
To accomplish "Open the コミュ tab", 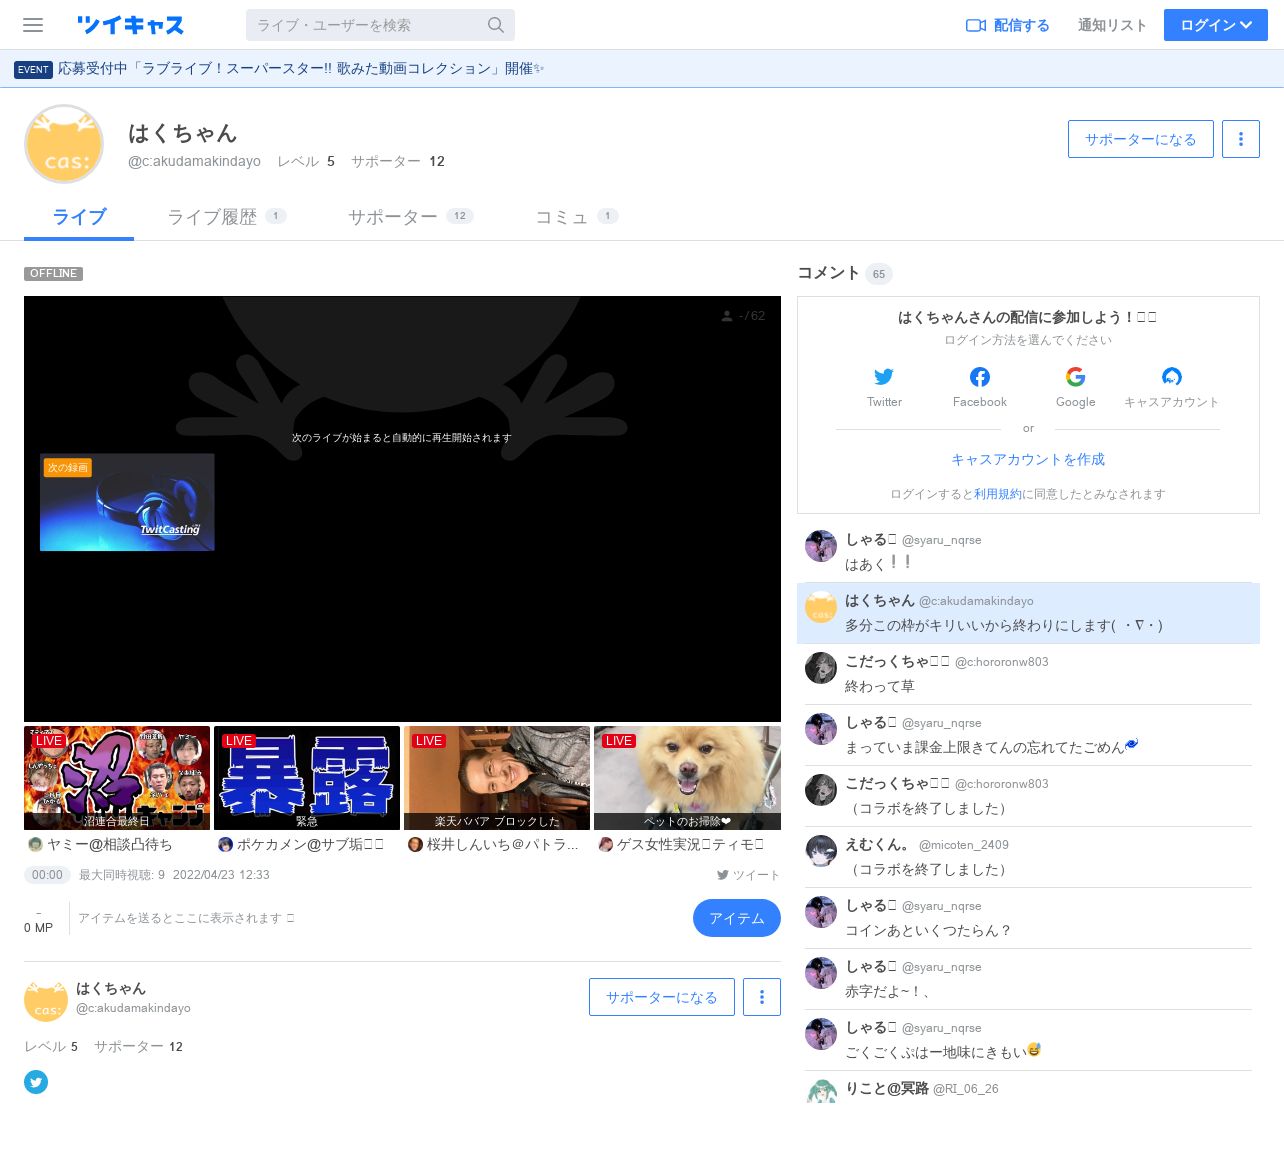I will (577, 217).
